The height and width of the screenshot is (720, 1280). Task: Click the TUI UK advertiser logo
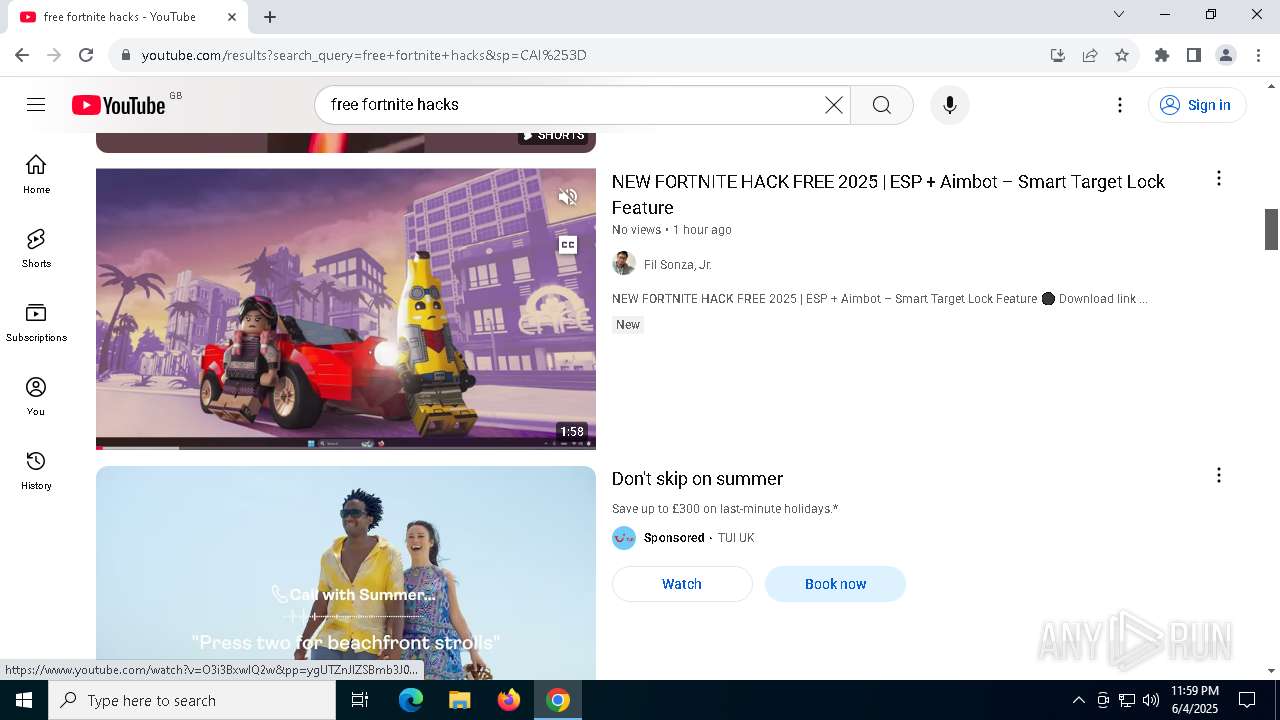click(624, 538)
